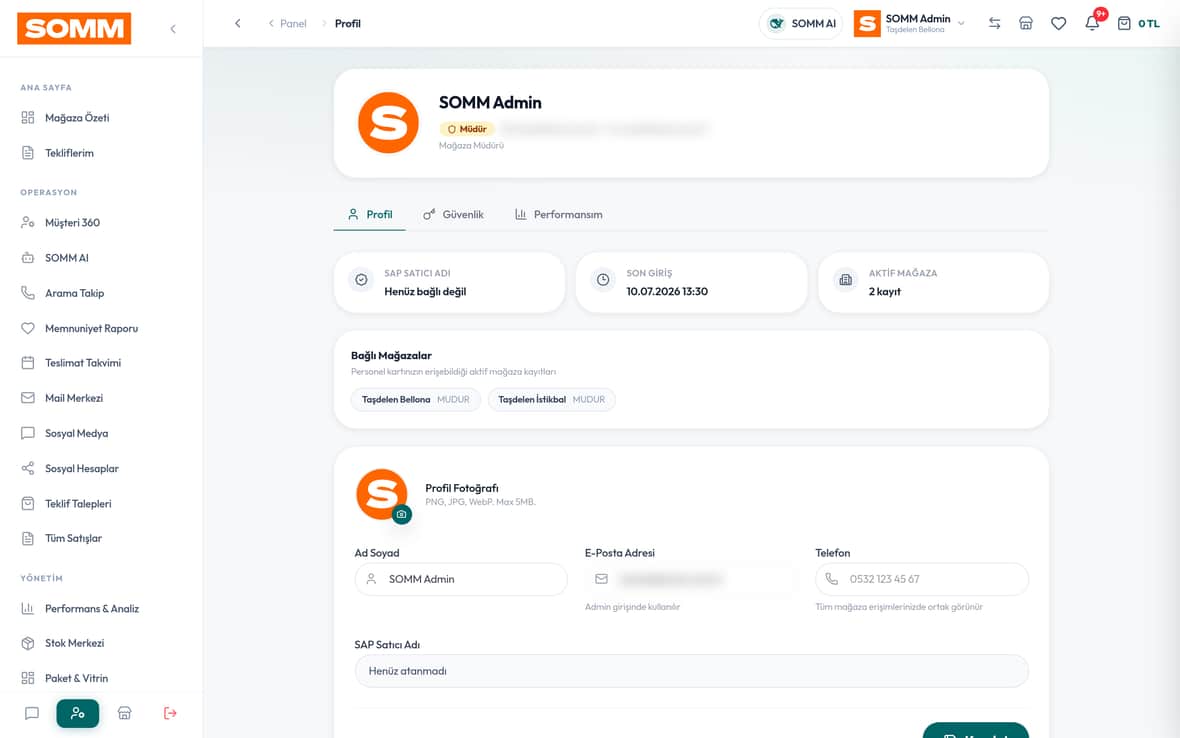The height and width of the screenshot is (738, 1180).
Task: Click the store icon in header
Action: tap(1026, 23)
